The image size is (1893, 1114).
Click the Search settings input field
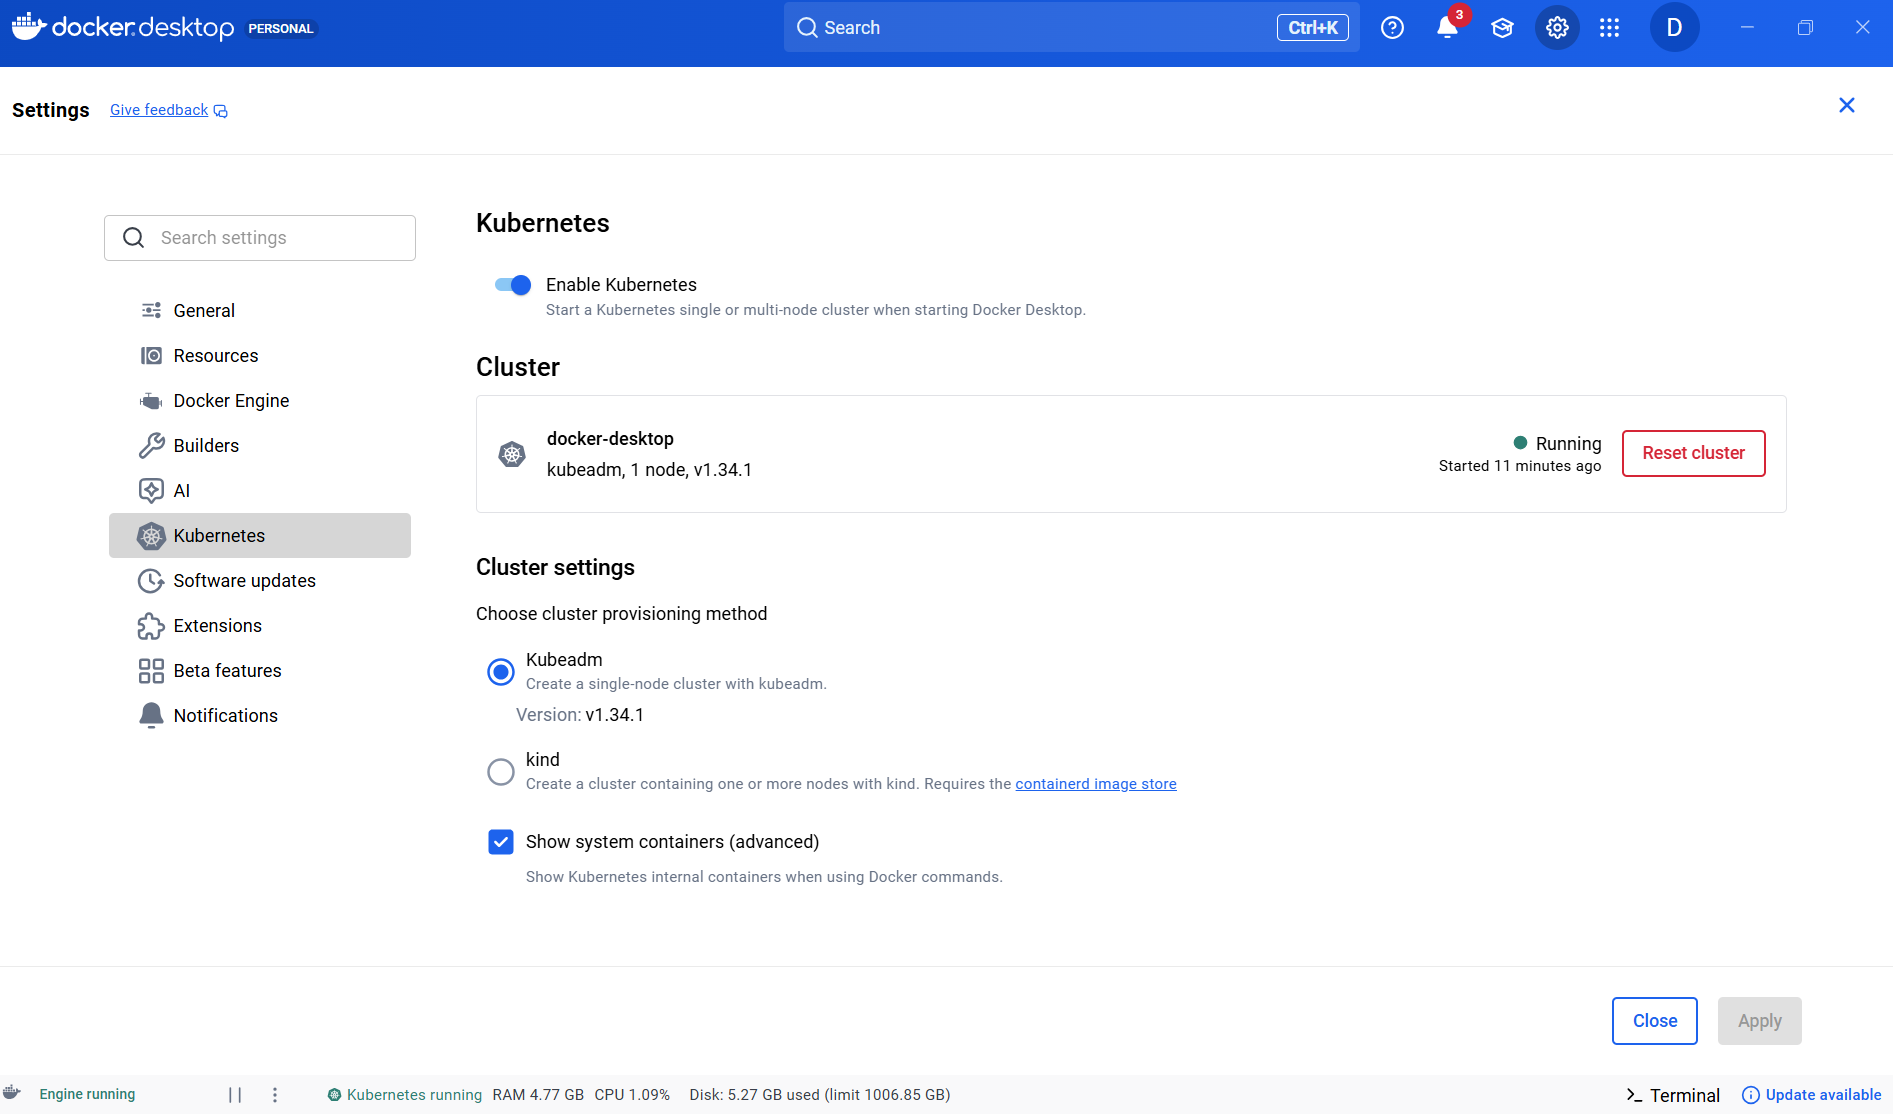(260, 238)
